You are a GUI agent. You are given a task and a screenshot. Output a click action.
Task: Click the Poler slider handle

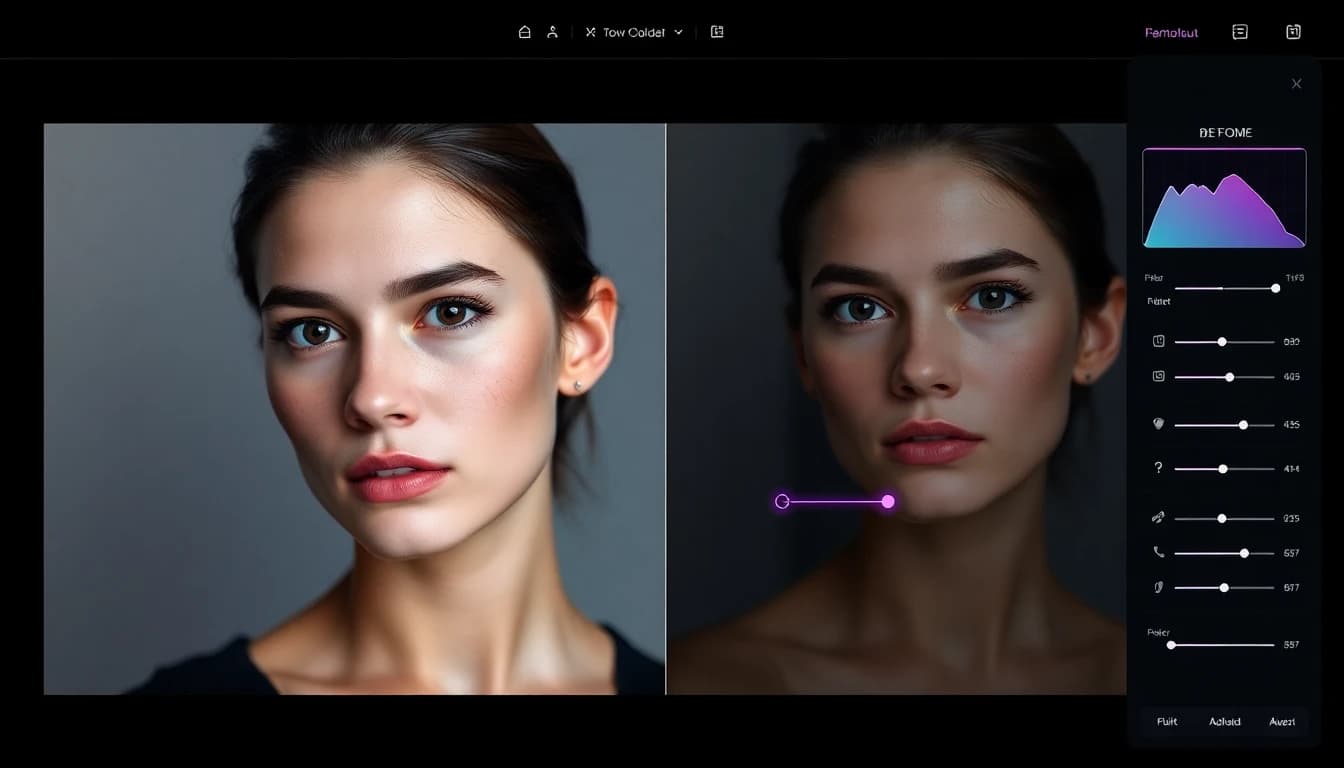(1171, 644)
